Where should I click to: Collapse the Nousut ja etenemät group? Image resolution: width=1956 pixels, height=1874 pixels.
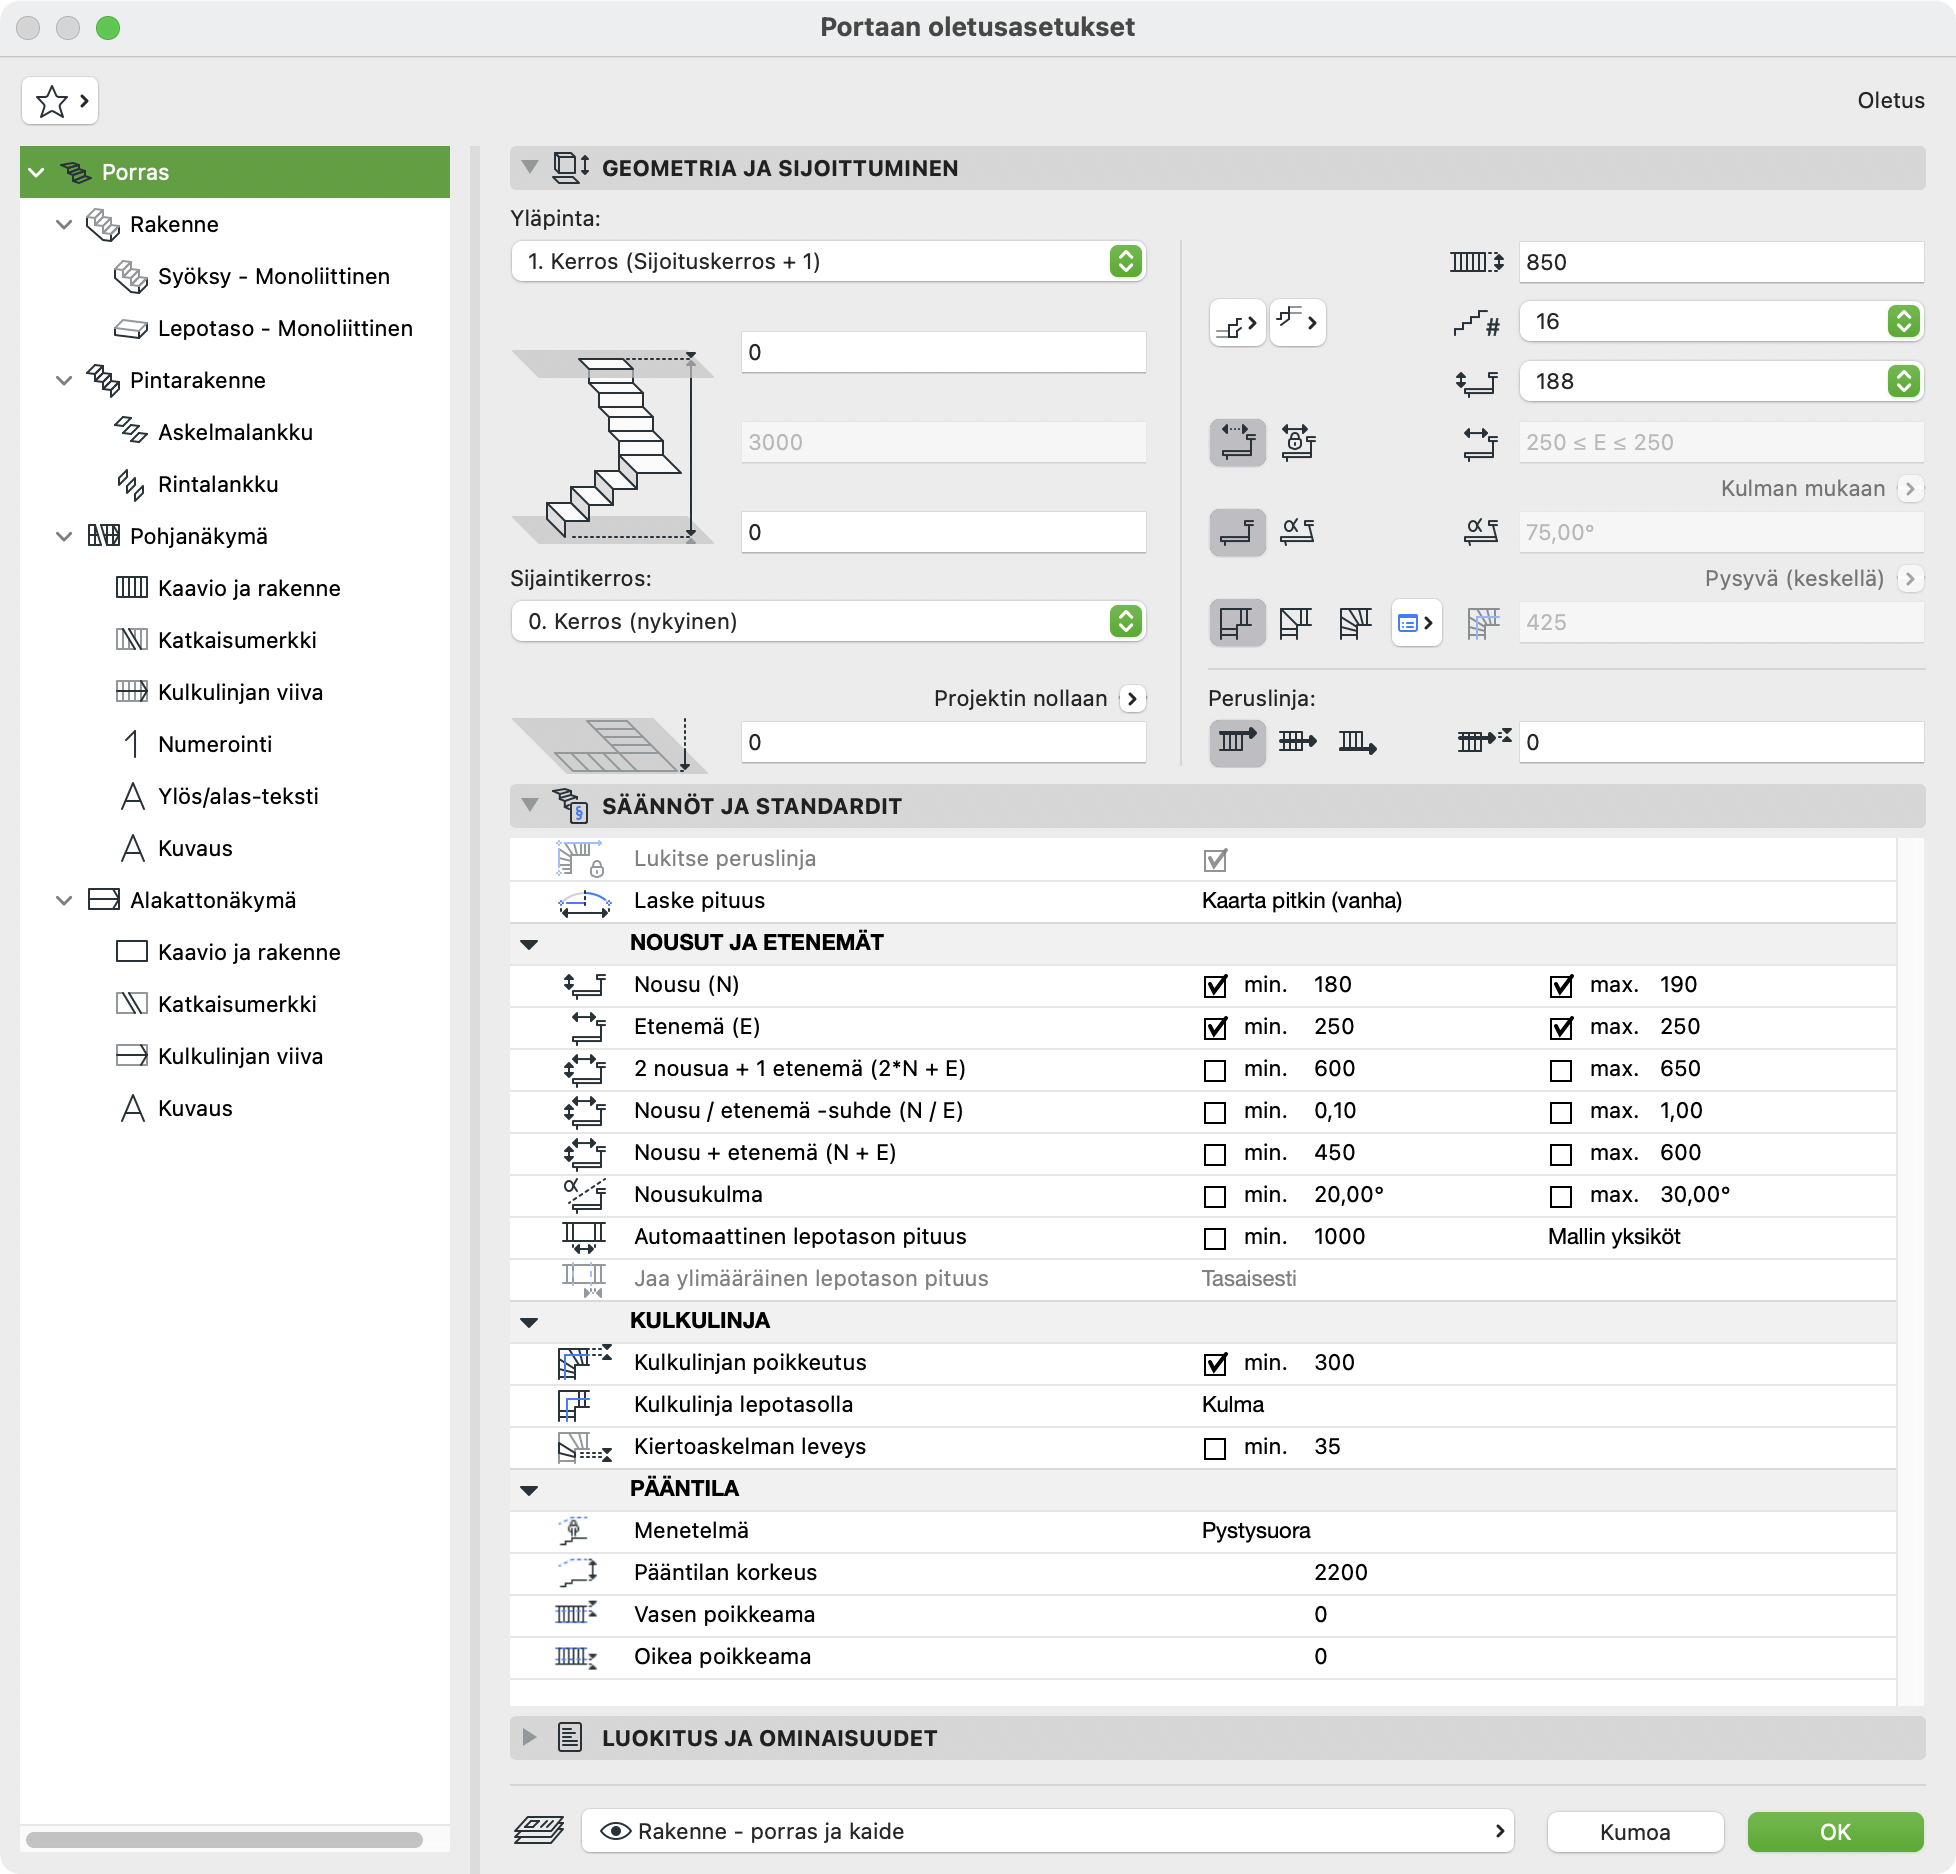pos(530,944)
